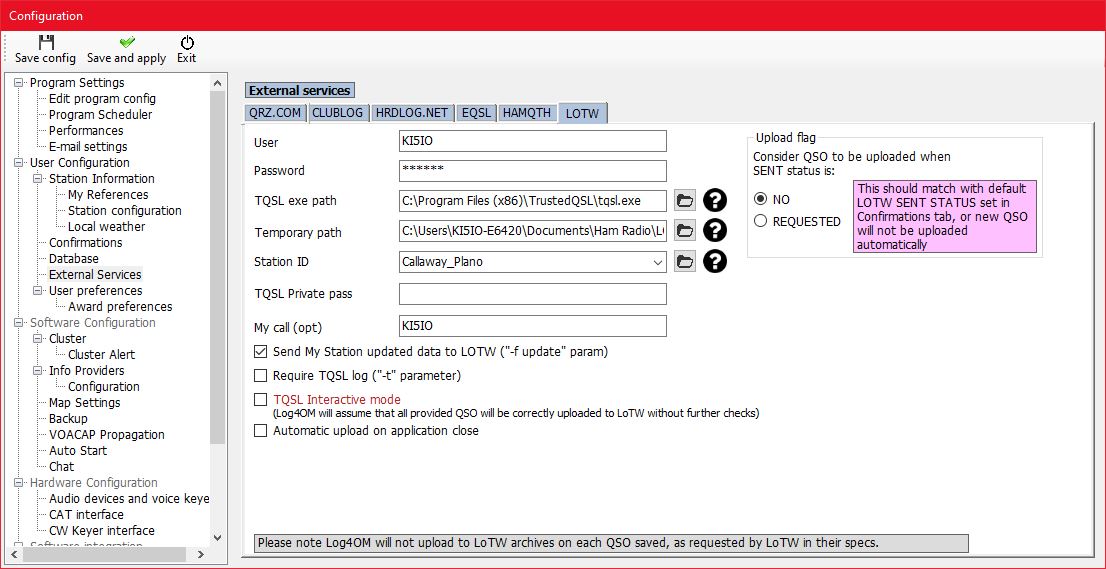This screenshot has height=569, width=1106.
Task: Open Cluster Alert in tree
Action: 102,355
